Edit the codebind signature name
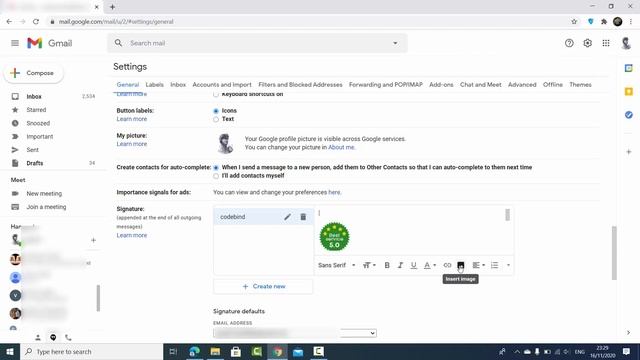 click(287, 217)
